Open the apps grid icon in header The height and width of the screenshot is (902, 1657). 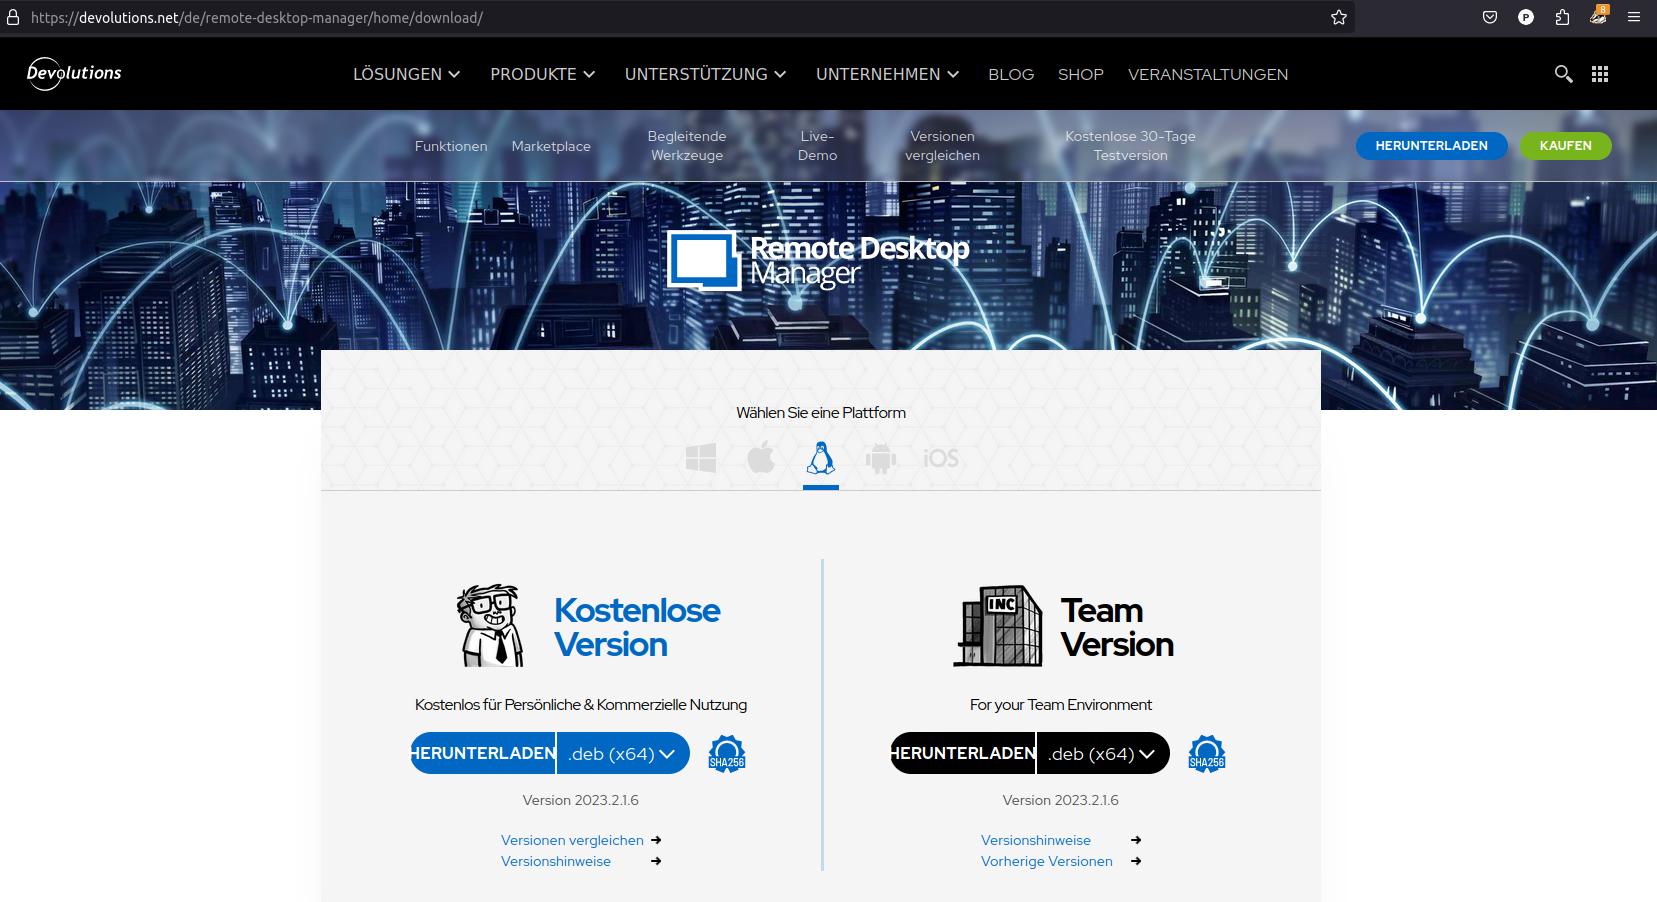(1600, 74)
